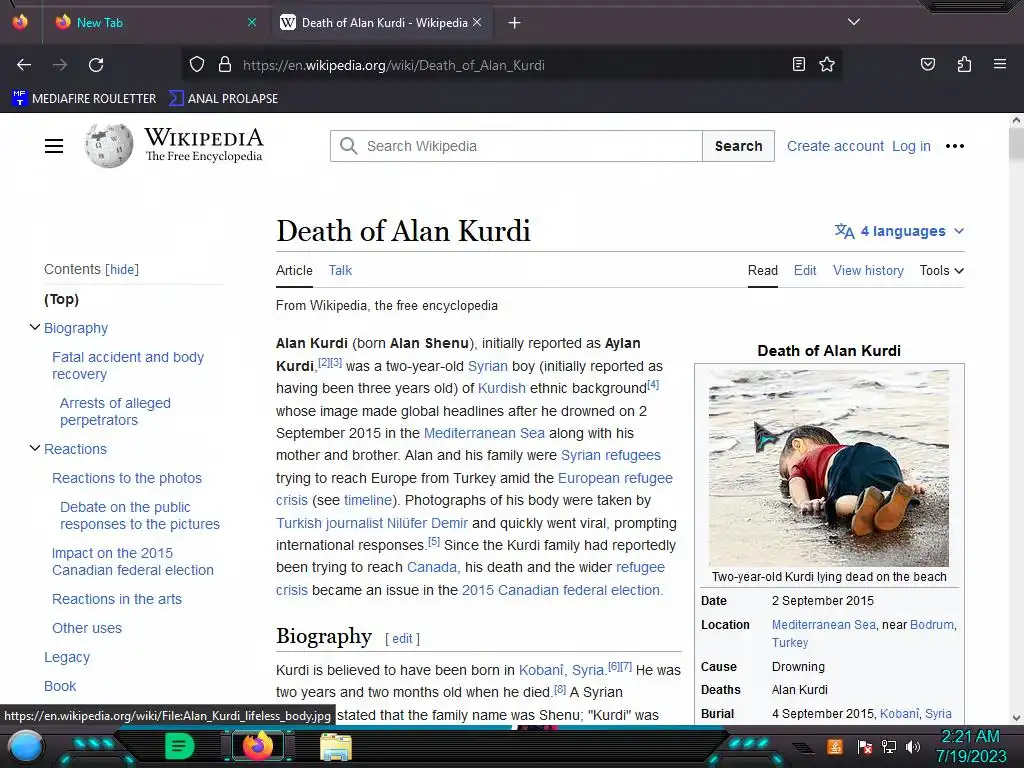Screen dimensions: 1024x768
Task: Go to Arrests of alleged perpetrators
Action: pos(115,411)
